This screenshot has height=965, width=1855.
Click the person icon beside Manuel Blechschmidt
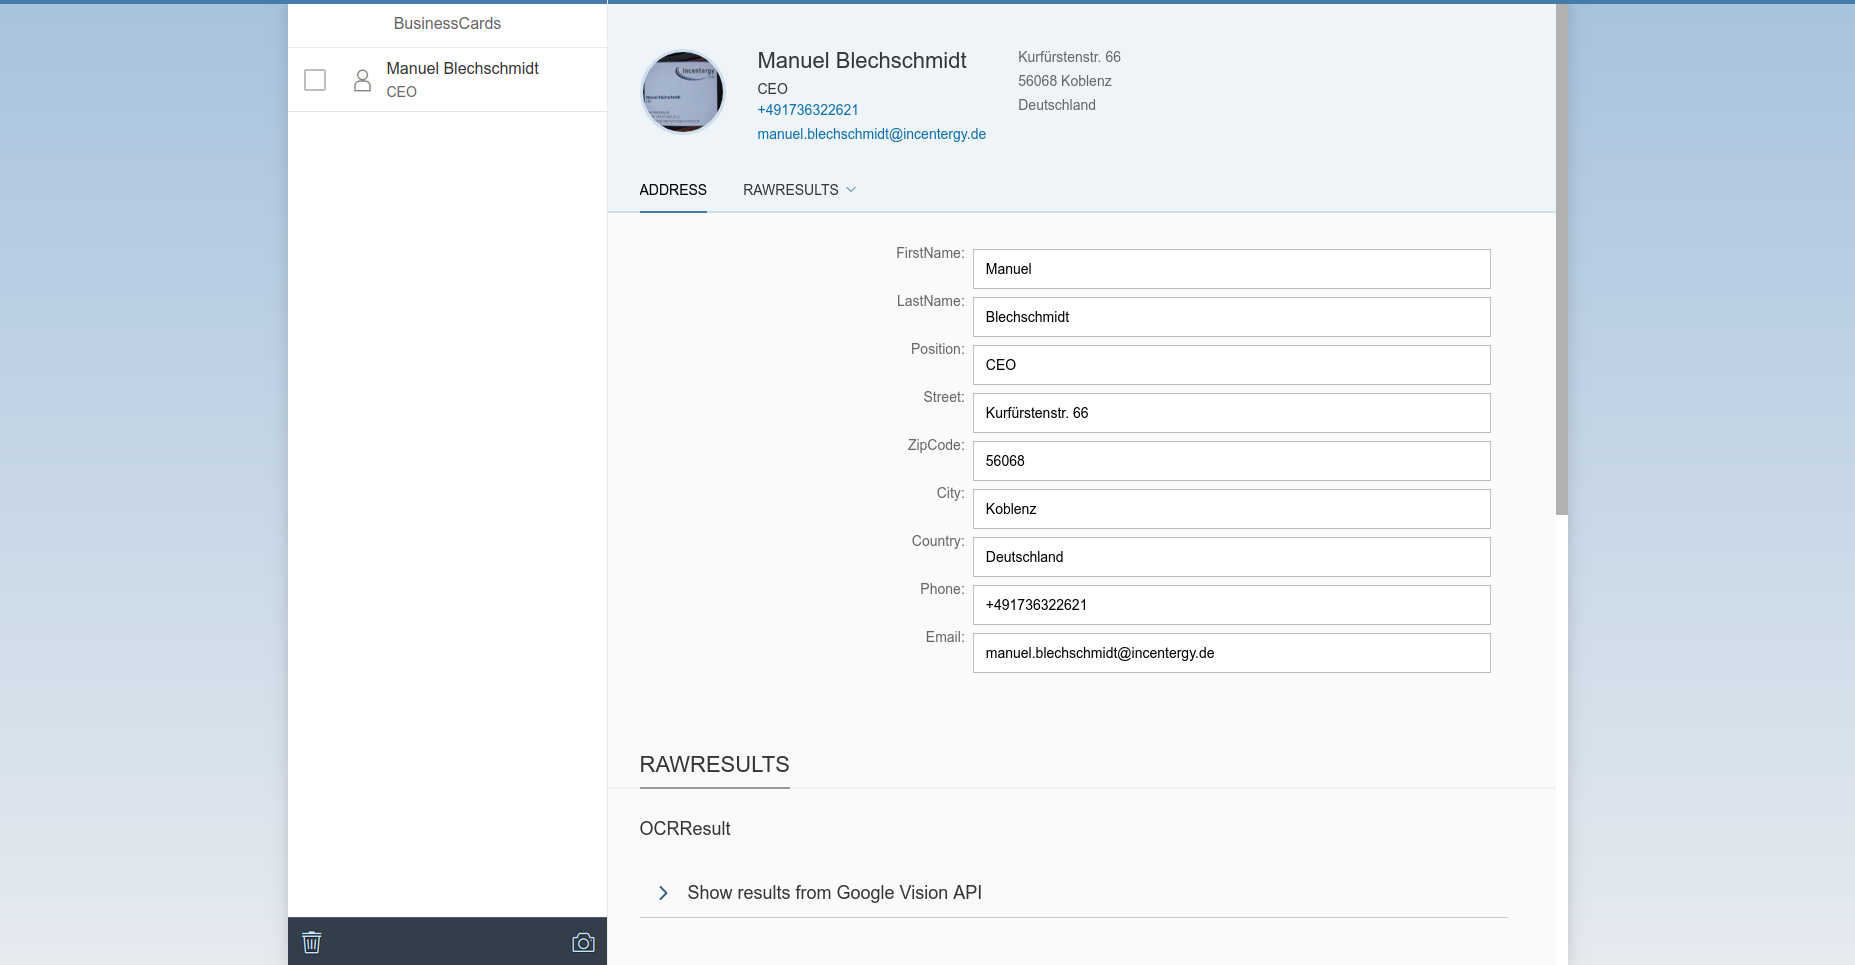pyautogui.click(x=362, y=80)
